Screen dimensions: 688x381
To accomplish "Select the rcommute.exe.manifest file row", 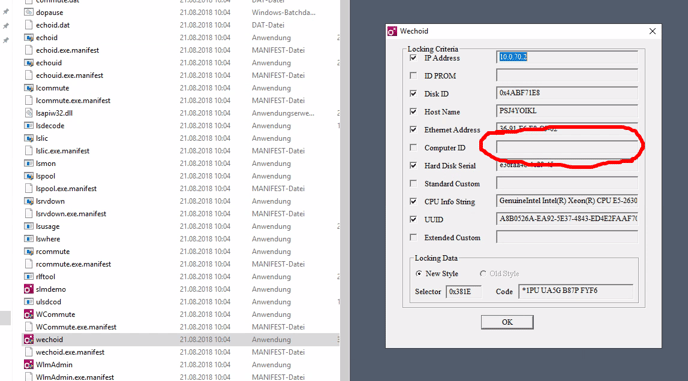I will (181, 264).
